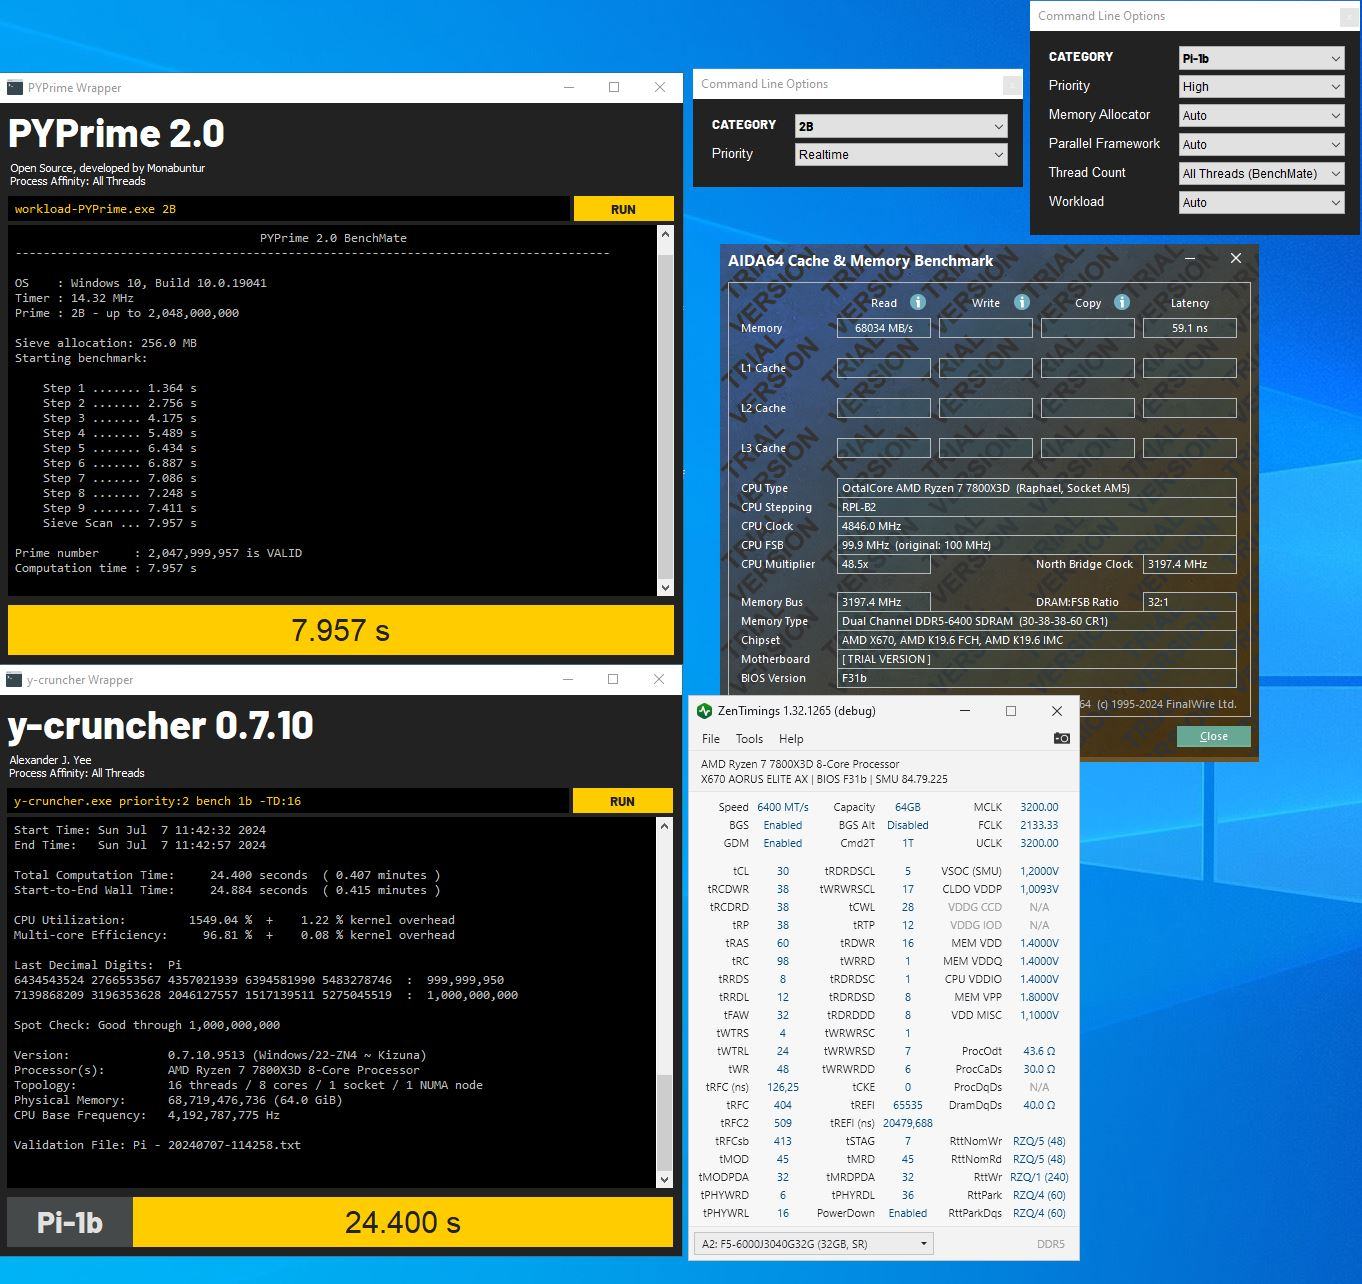
Task: Run the PYPrime benchmark with the RUN button
Action: tap(623, 209)
